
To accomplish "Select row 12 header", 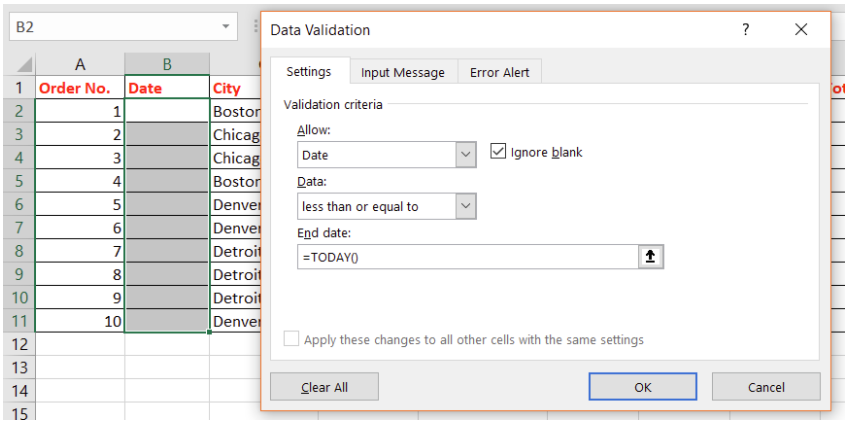I will click(18, 344).
